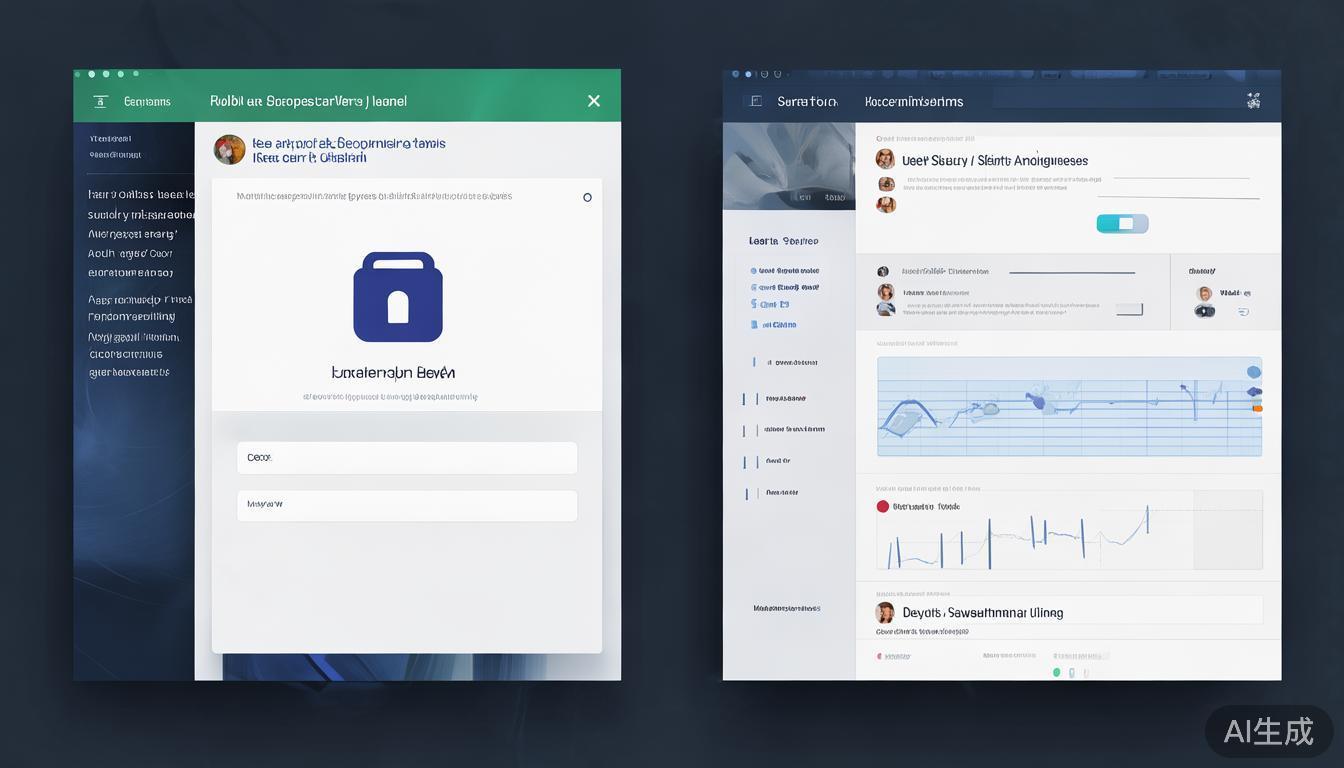The height and width of the screenshot is (768, 1344).
Task: Click the orange marker on area chart
Action: coord(1257,408)
